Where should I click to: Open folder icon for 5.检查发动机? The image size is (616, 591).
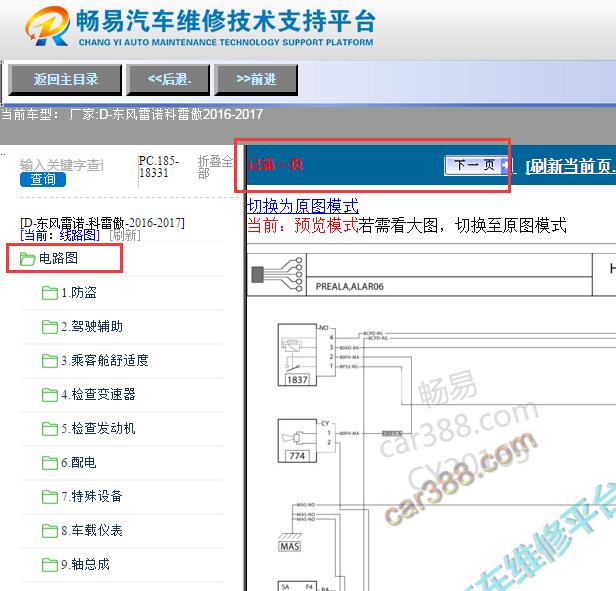50,429
